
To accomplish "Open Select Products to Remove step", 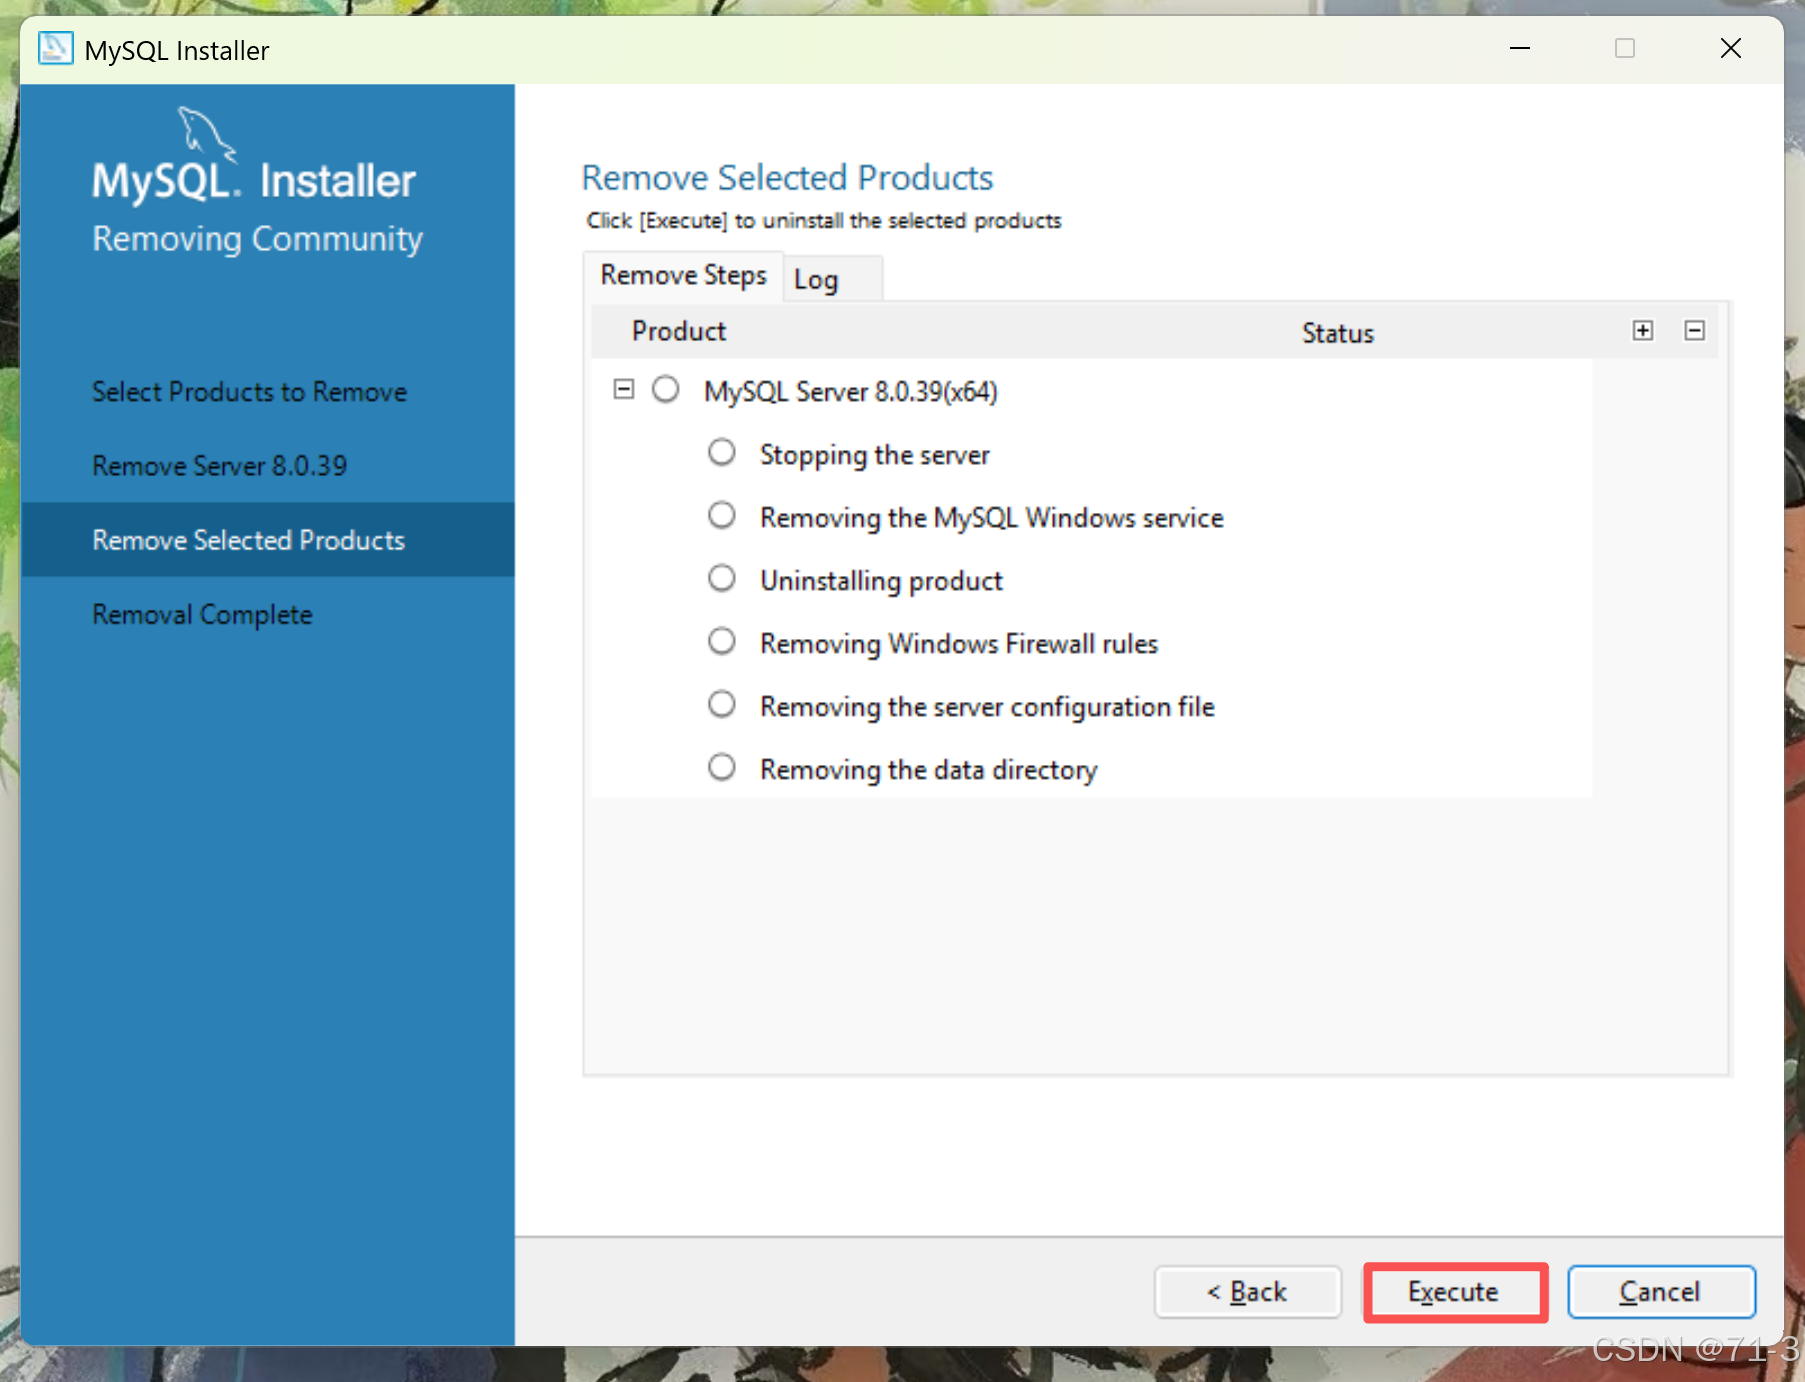I will click(249, 392).
